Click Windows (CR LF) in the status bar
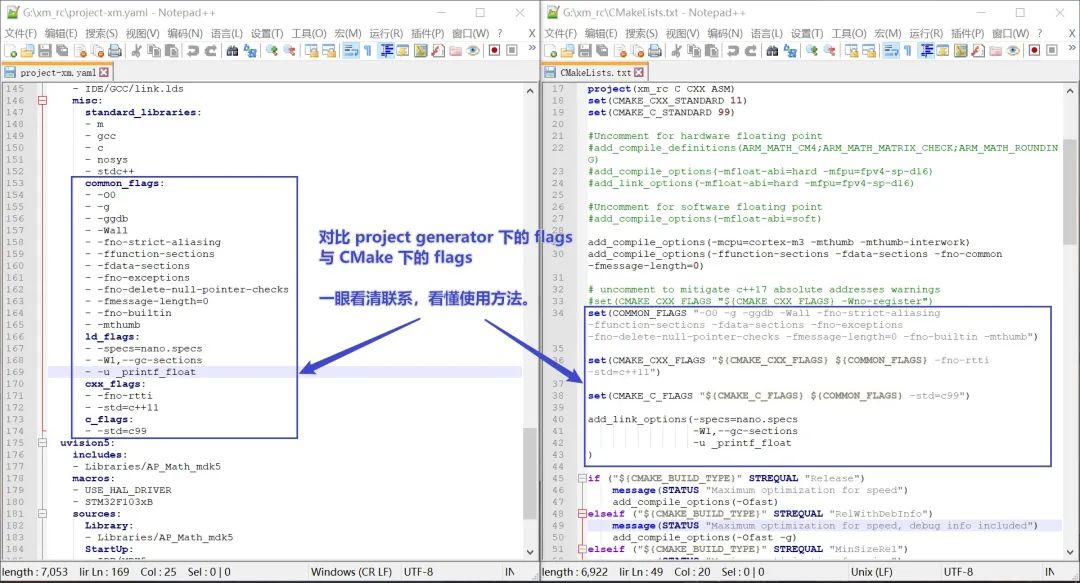This screenshot has height=583, width=1080. (x=351, y=572)
